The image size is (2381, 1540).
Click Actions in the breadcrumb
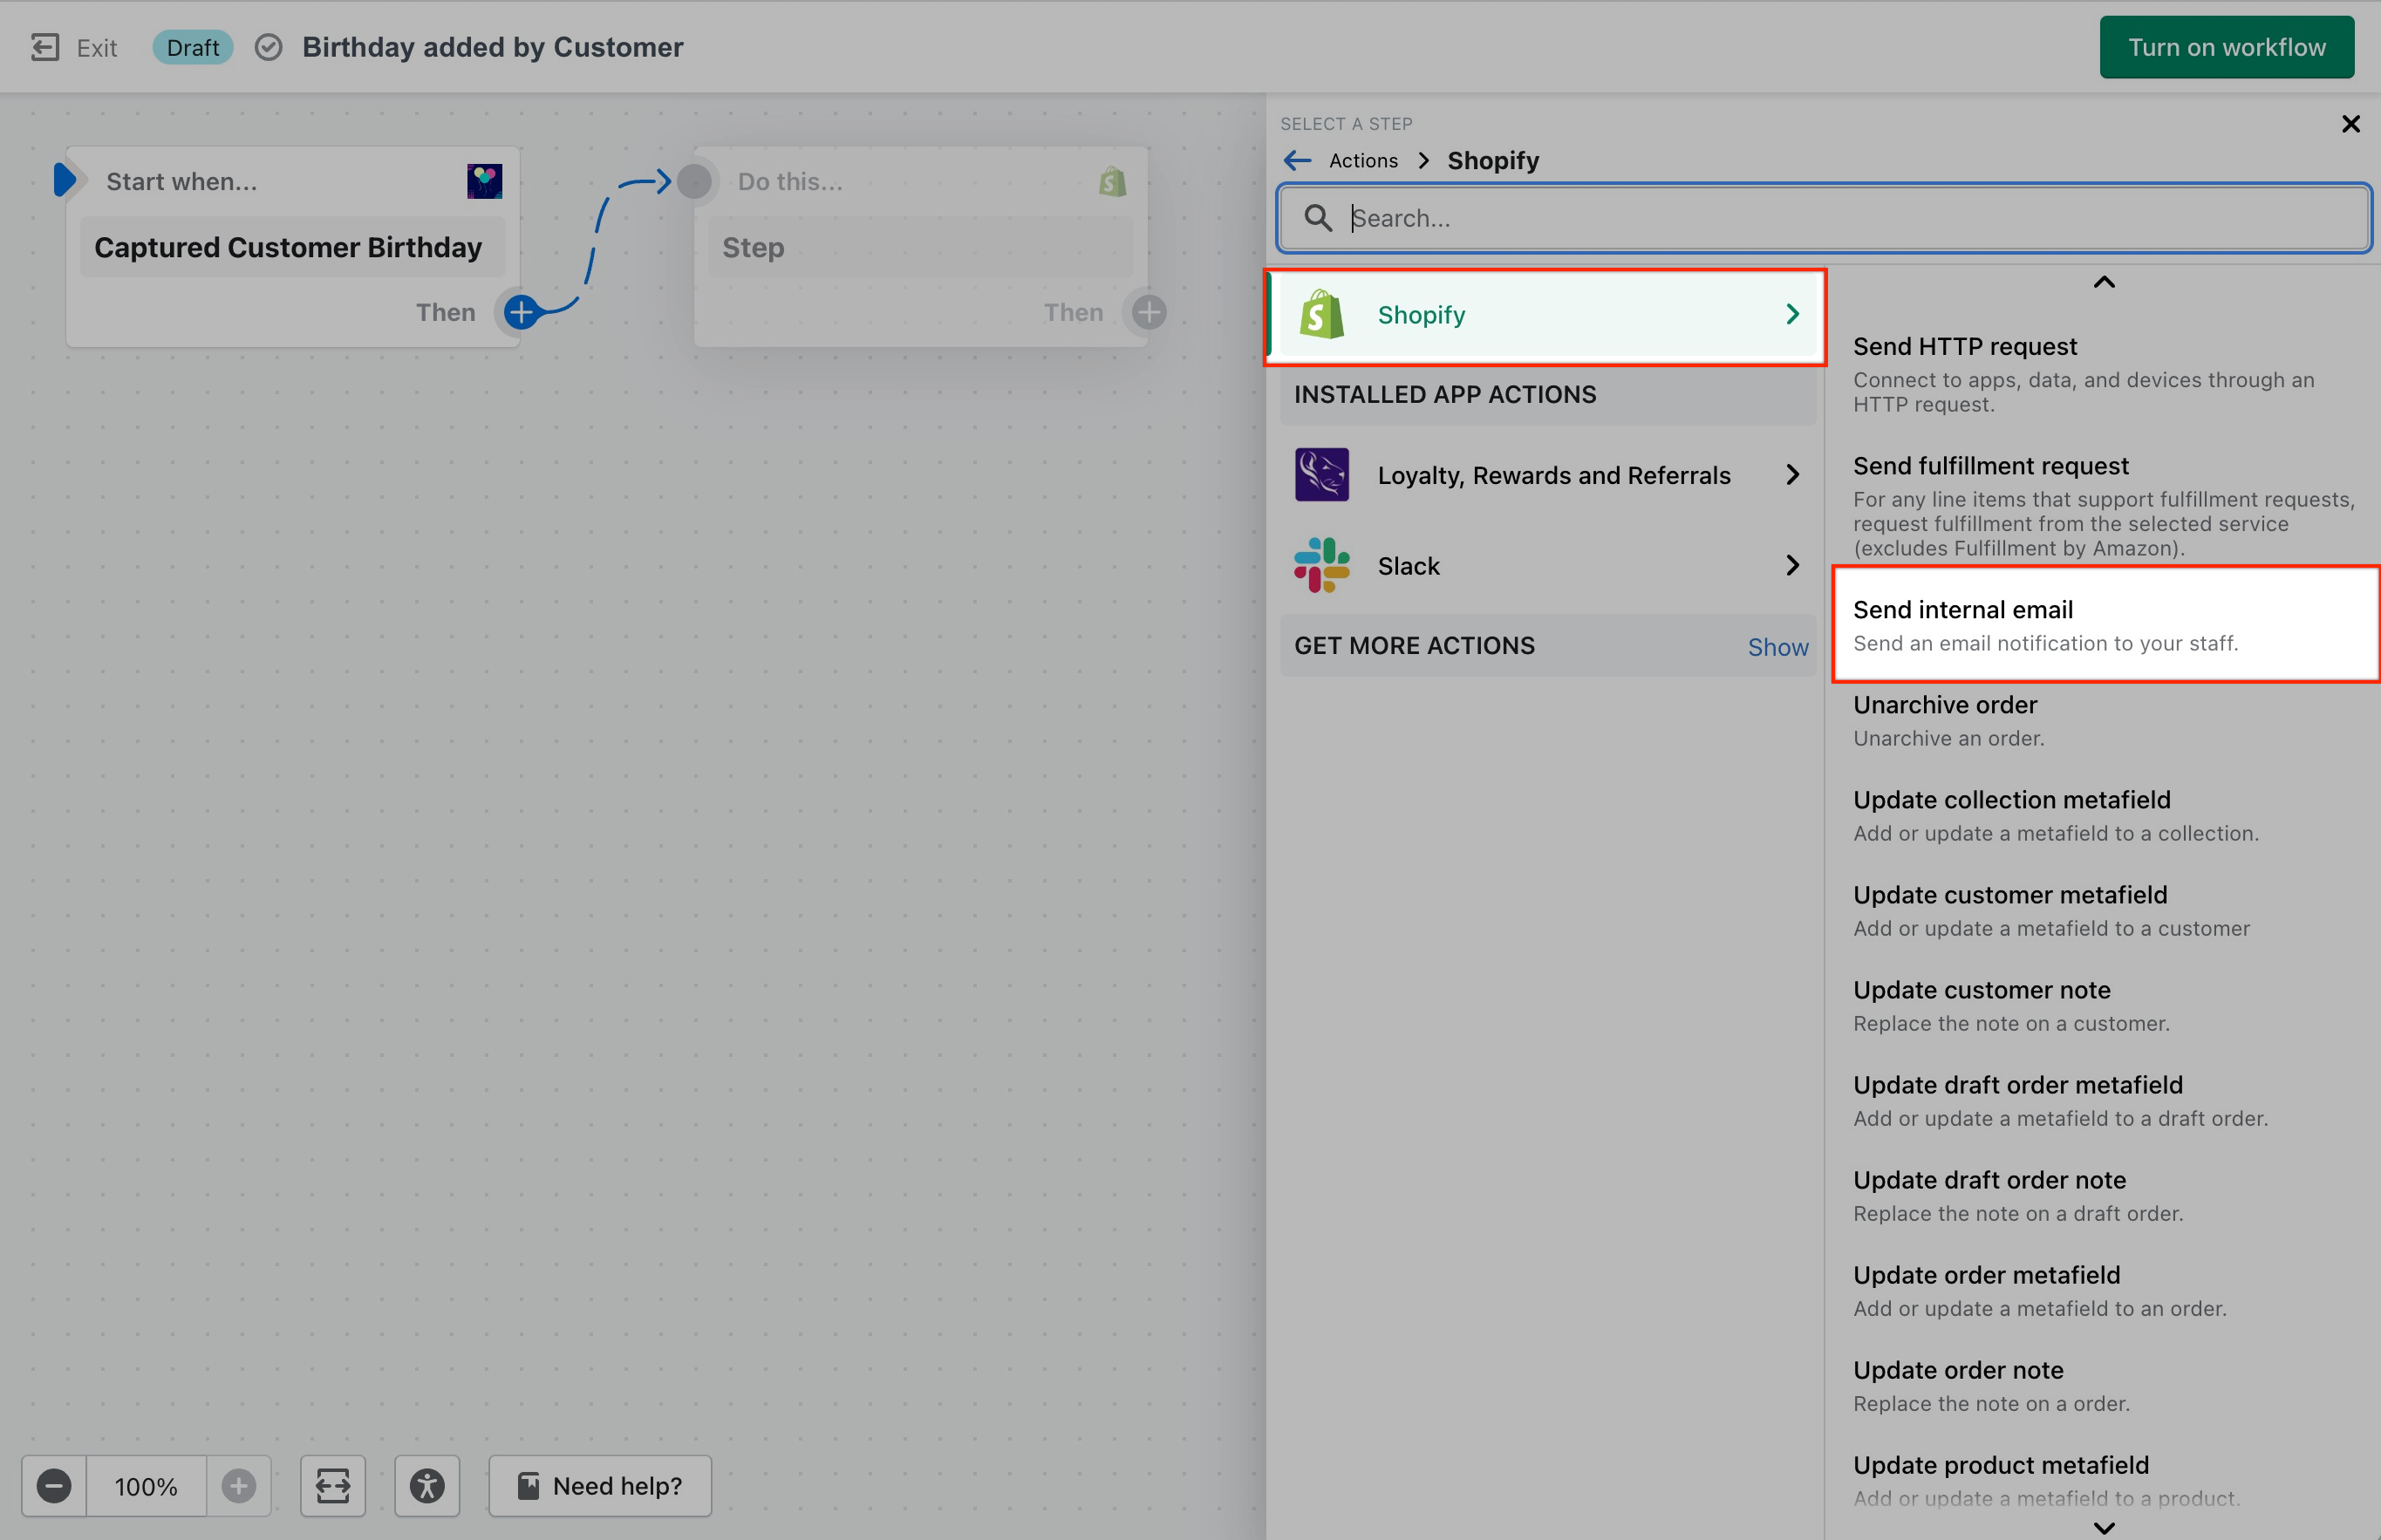(x=1363, y=160)
